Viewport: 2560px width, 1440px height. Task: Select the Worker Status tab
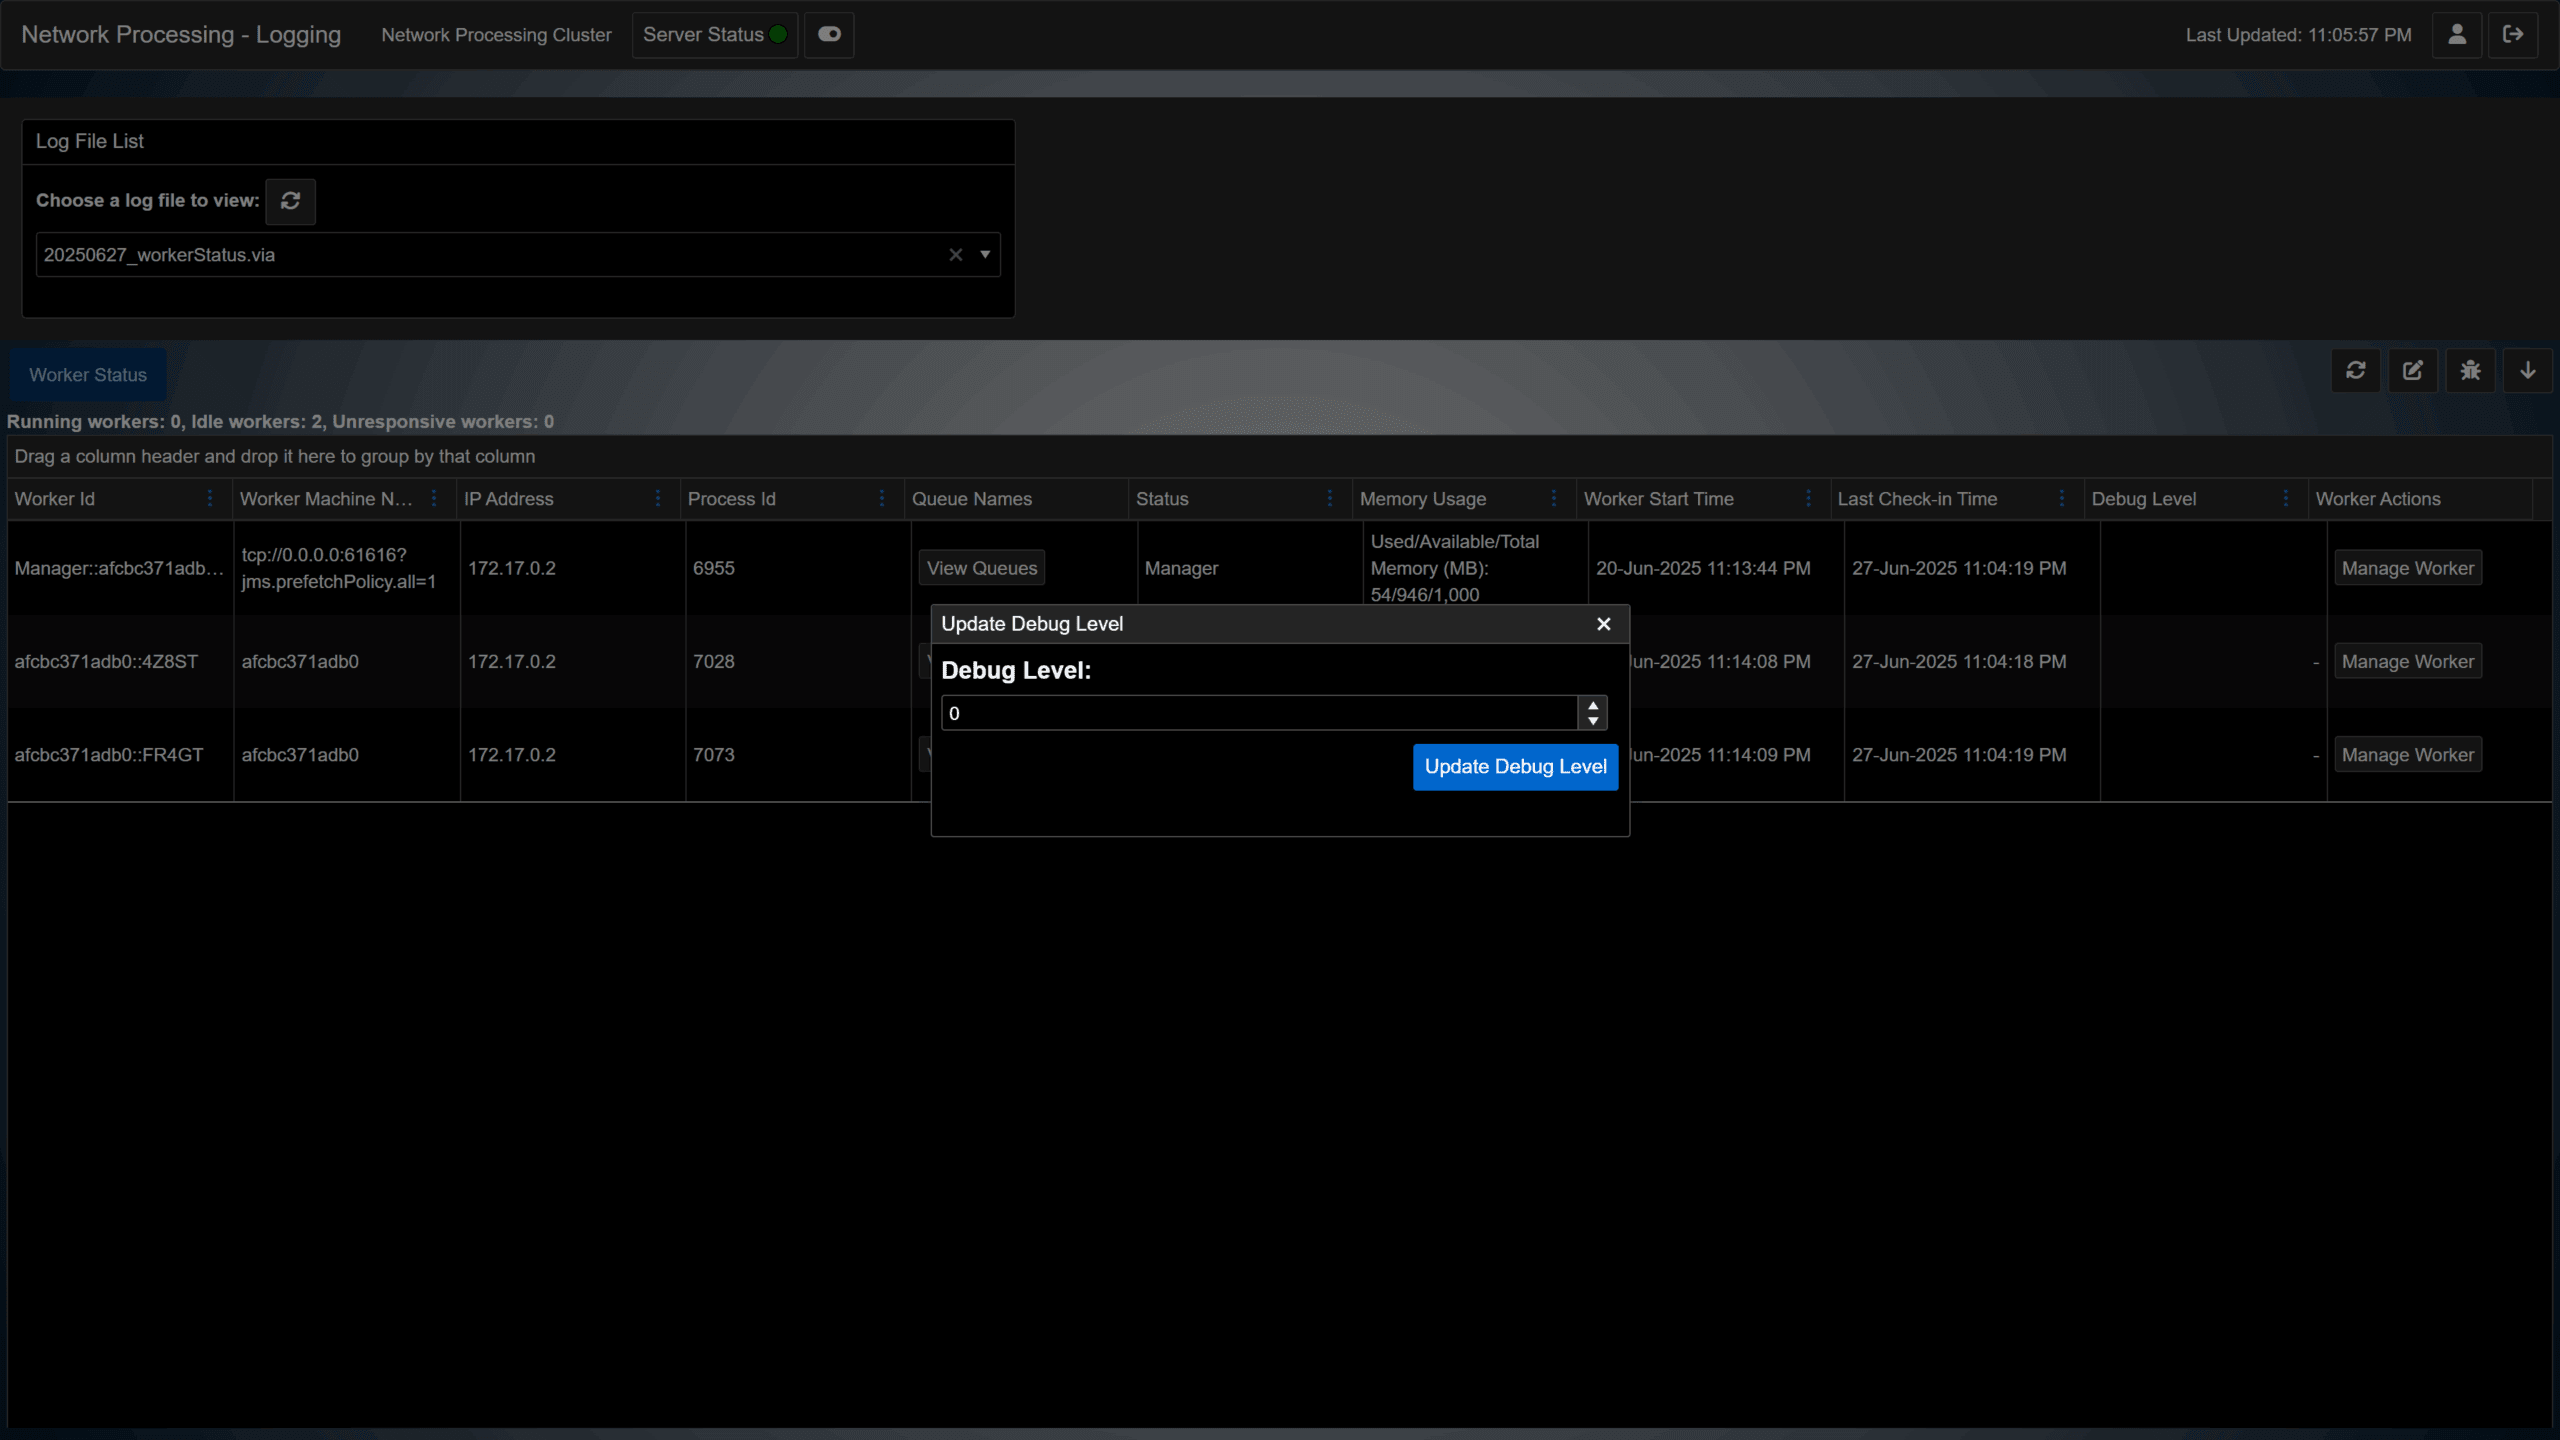click(88, 375)
